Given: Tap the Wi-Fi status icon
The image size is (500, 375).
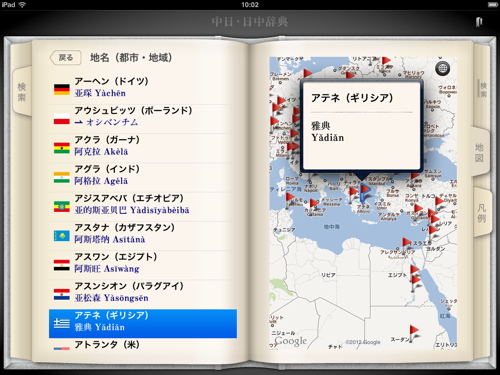Looking at the screenshot, I should [22, 5].
